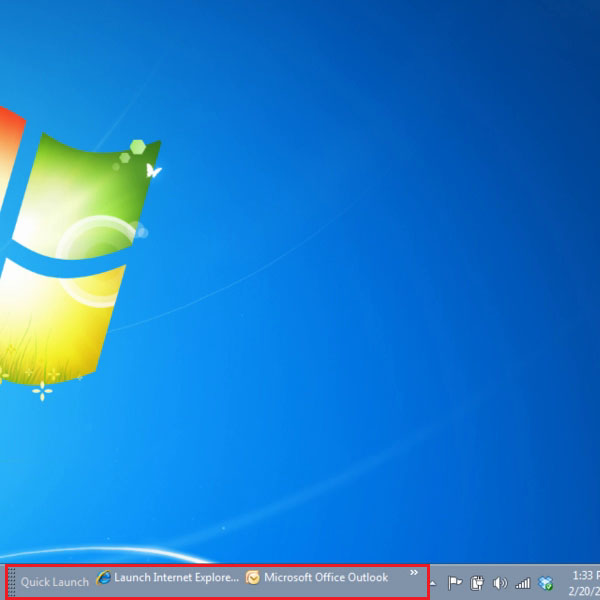Click the 'Launch Internet Explore...' label
The image size is (600, 600).
click(176, 577)
